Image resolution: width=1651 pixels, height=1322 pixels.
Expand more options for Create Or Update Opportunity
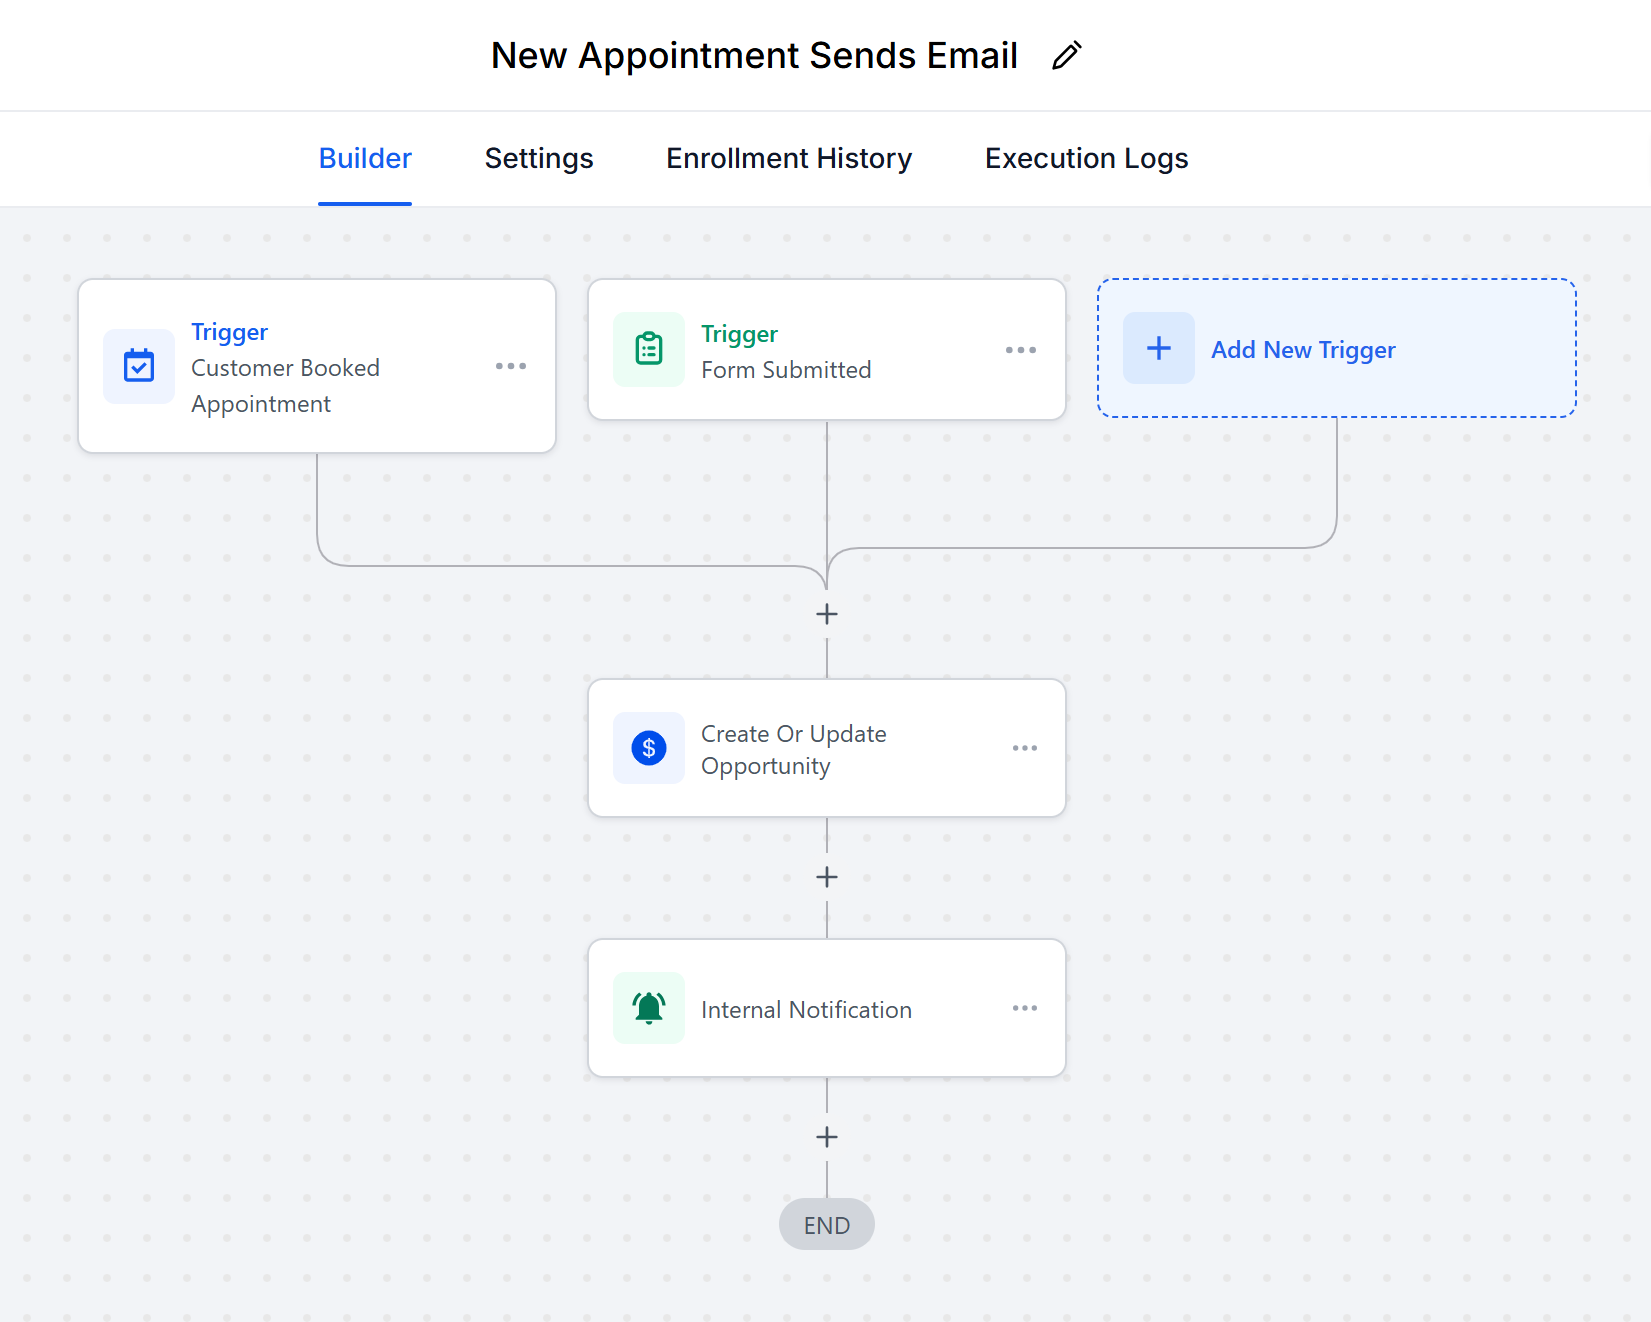click(1025, 748)
